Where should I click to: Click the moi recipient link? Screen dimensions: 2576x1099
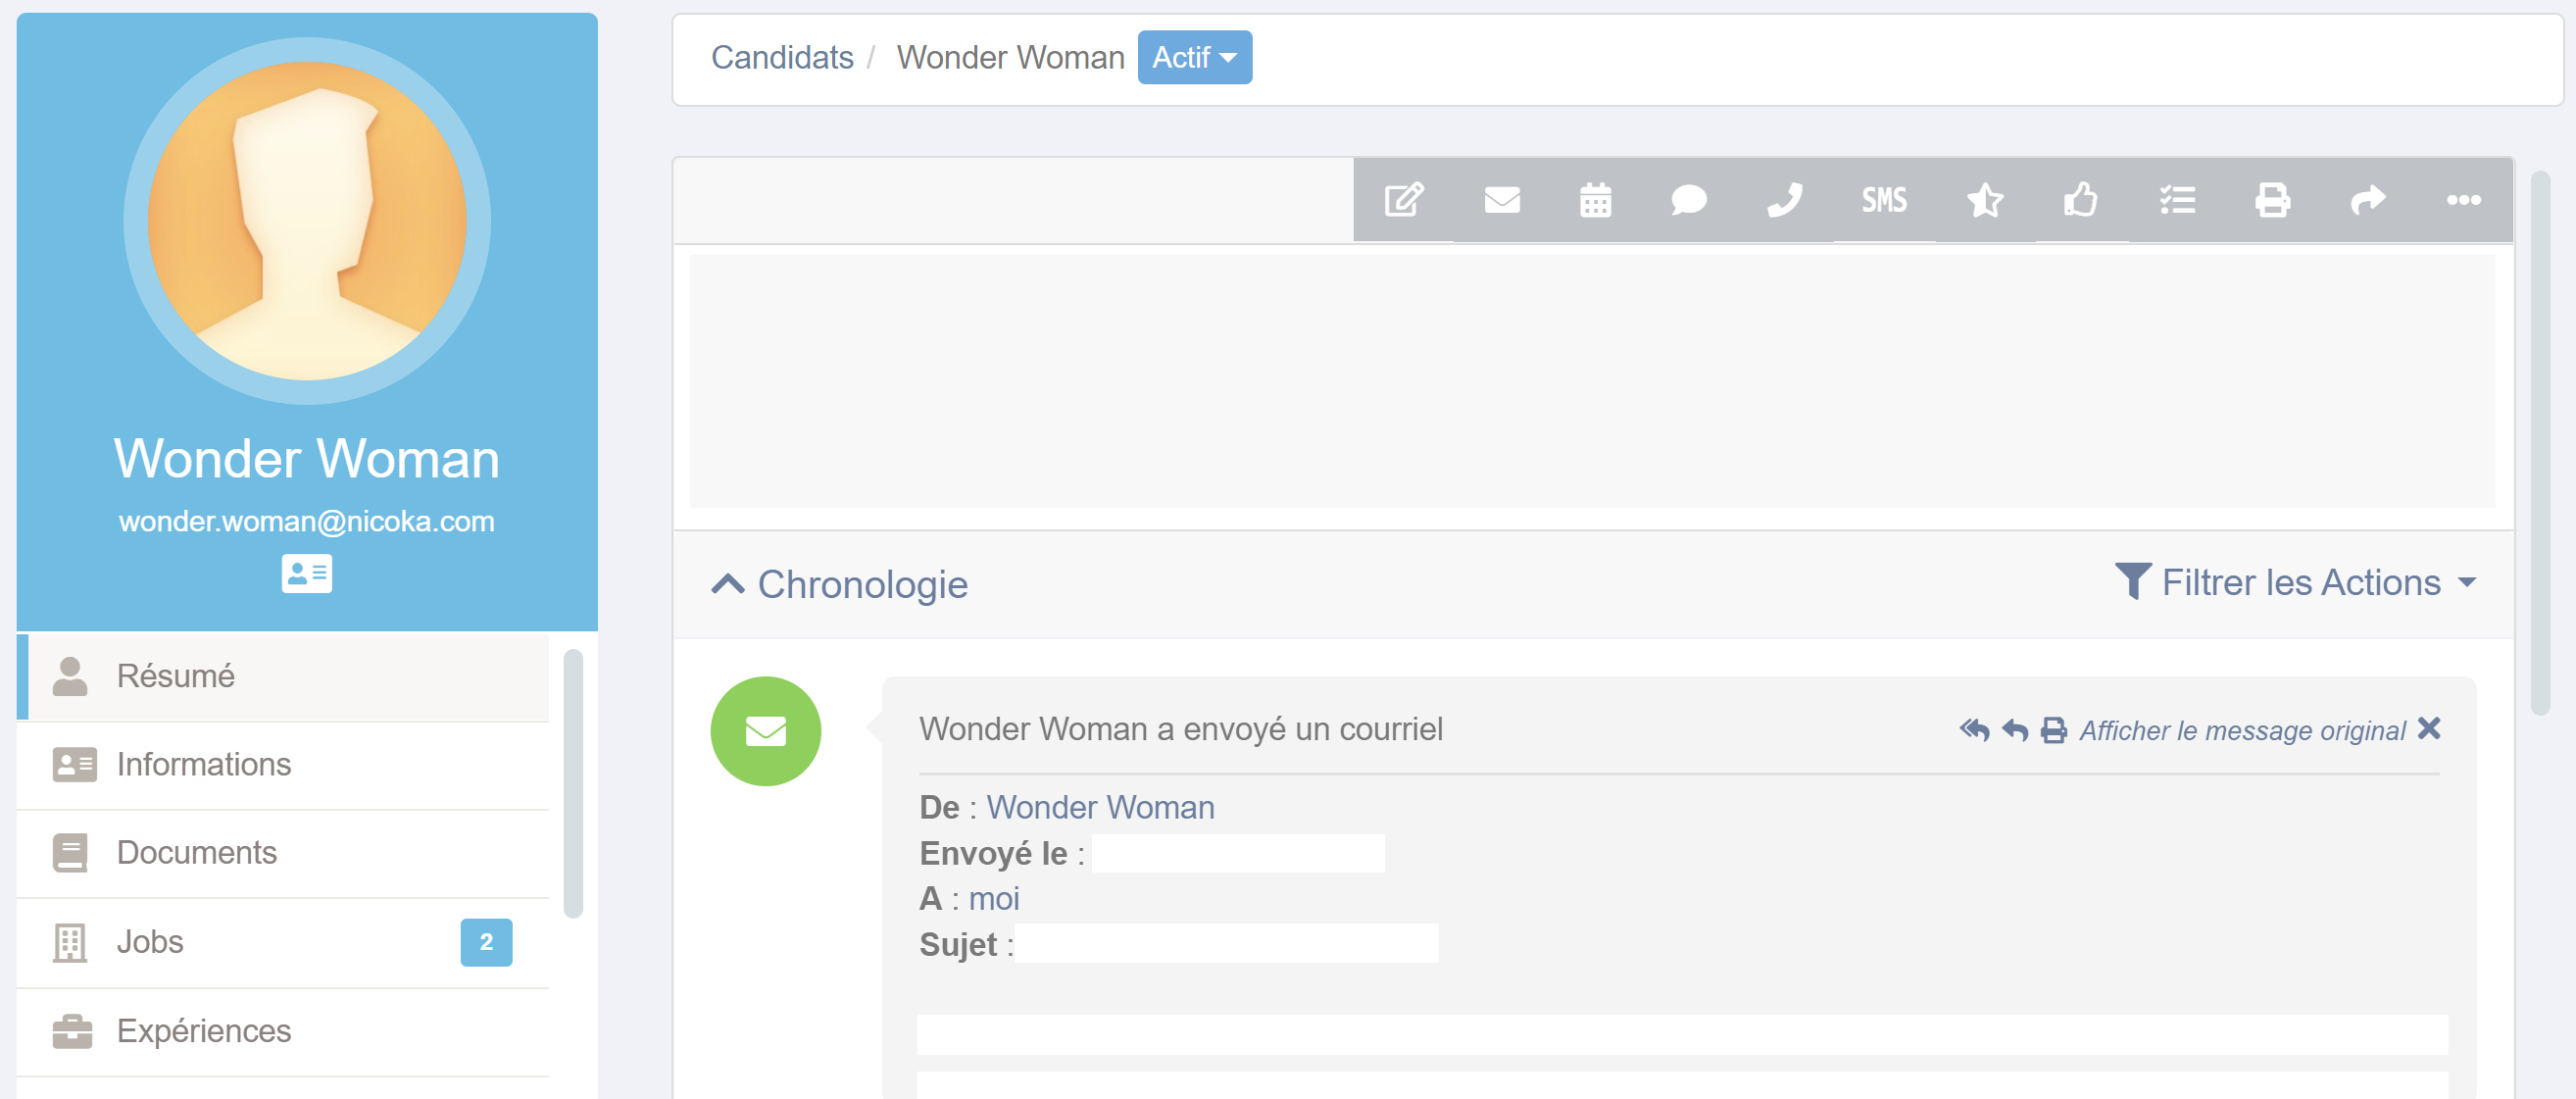[x=994, y=898]
